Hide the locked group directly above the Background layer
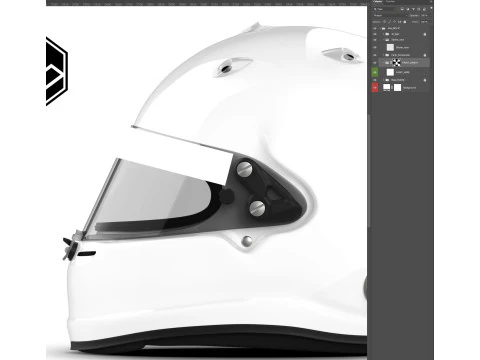 coord(375,80)
